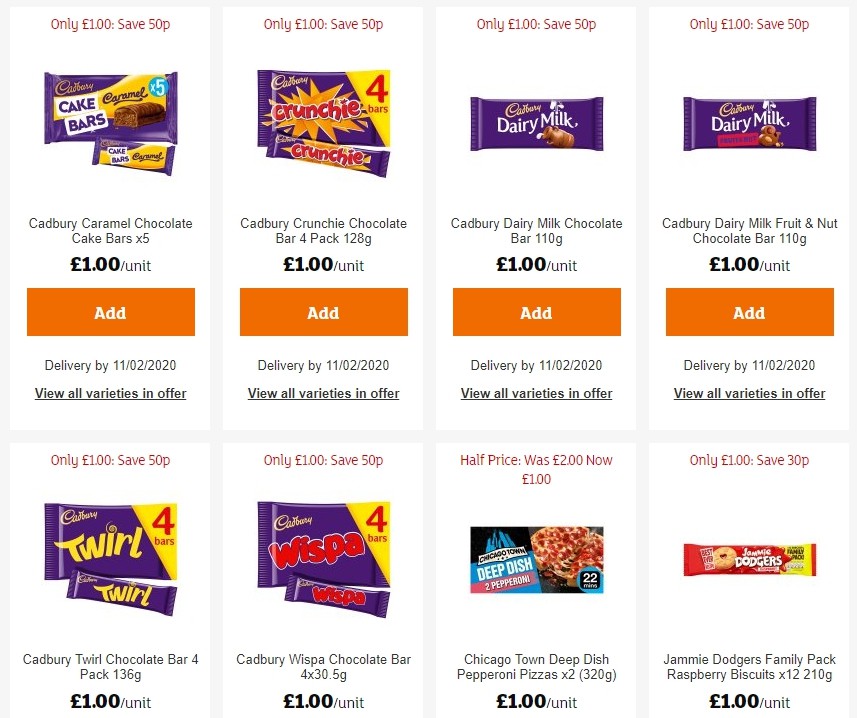Open the Jammie Dodgers Raspberry Biscuits product page
Viewport: 857px width, 718px height.
coord(749,667)
